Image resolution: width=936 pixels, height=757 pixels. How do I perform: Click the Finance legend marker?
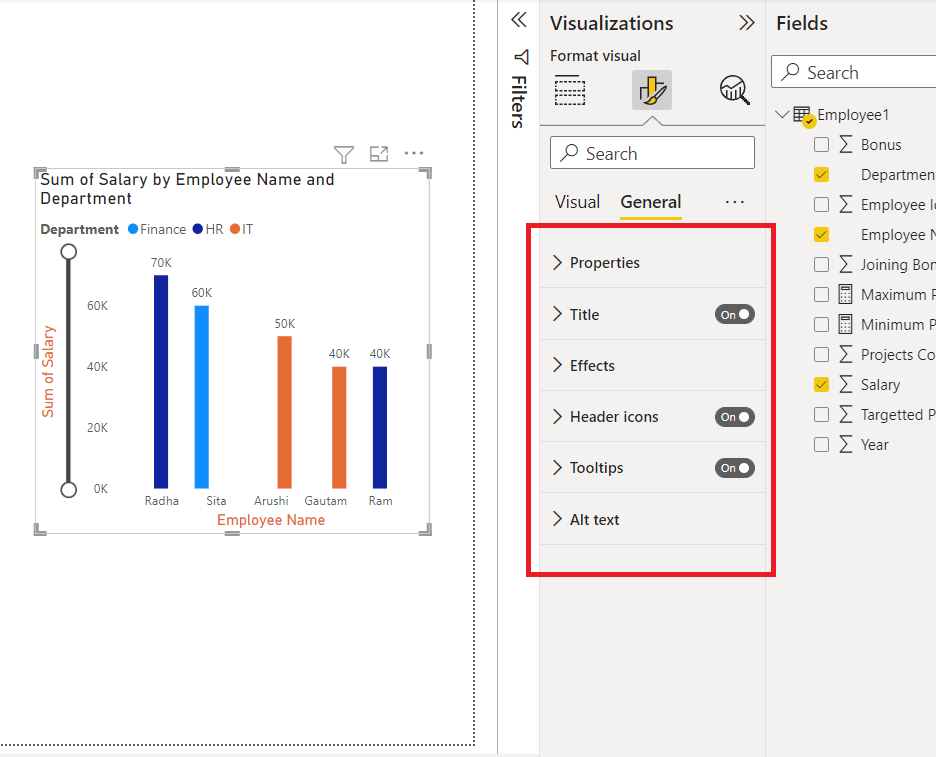coord(133,229)
